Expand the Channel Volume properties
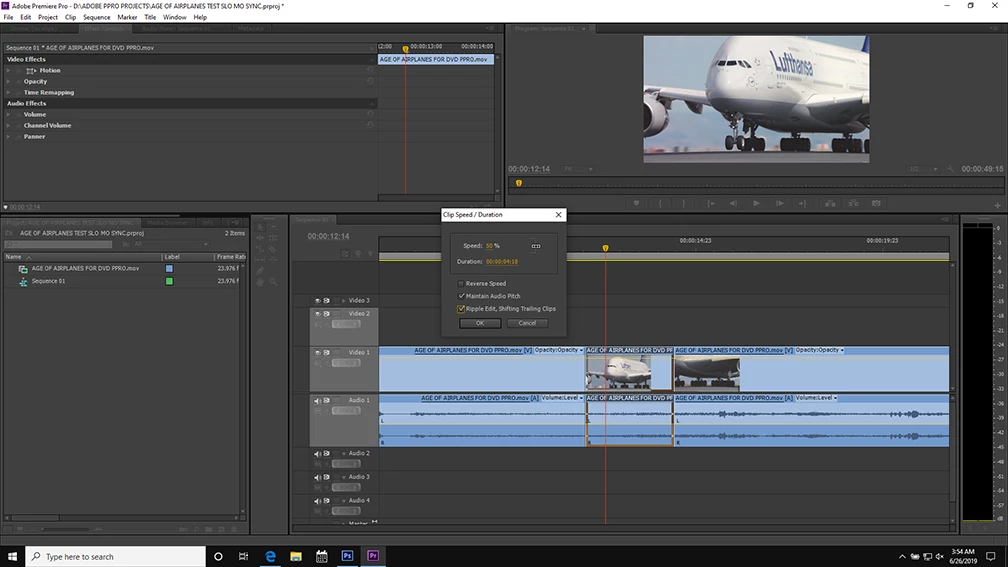 8,125
